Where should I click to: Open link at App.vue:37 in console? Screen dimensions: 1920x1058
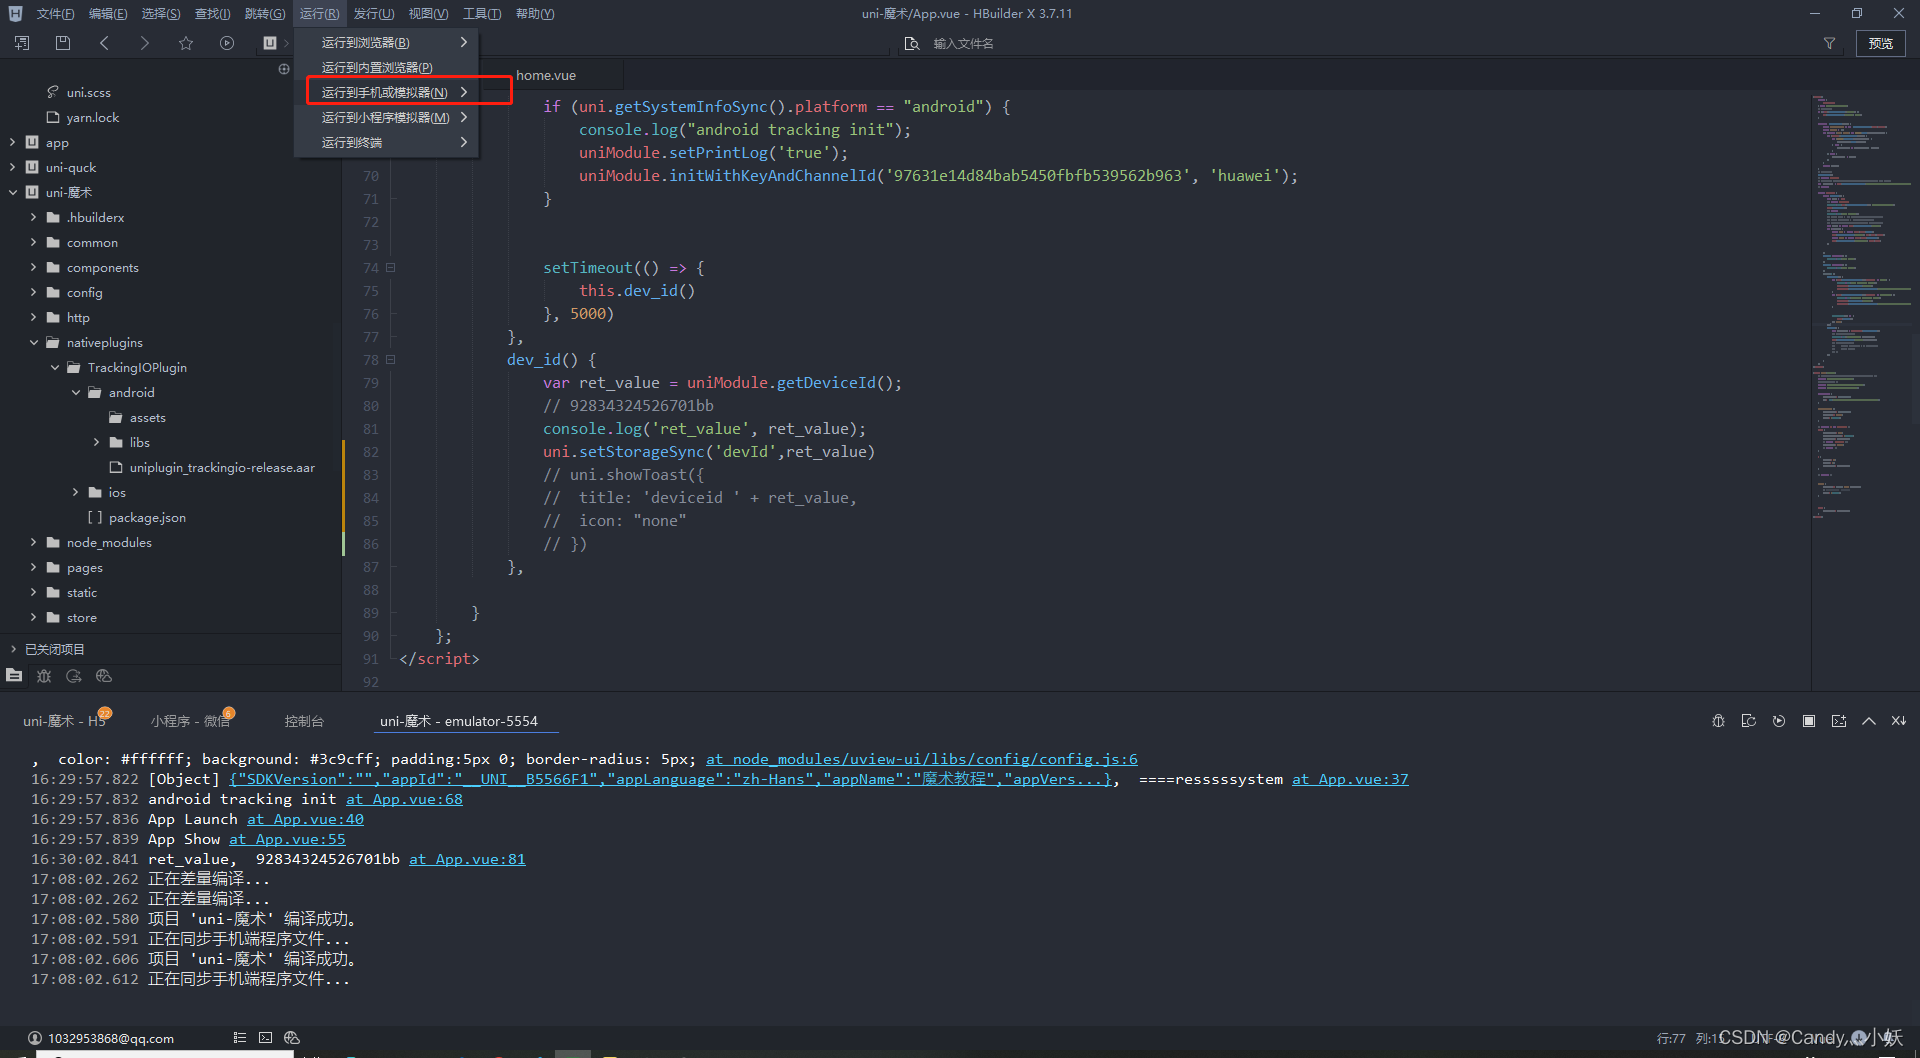(x=1350, y=779)
